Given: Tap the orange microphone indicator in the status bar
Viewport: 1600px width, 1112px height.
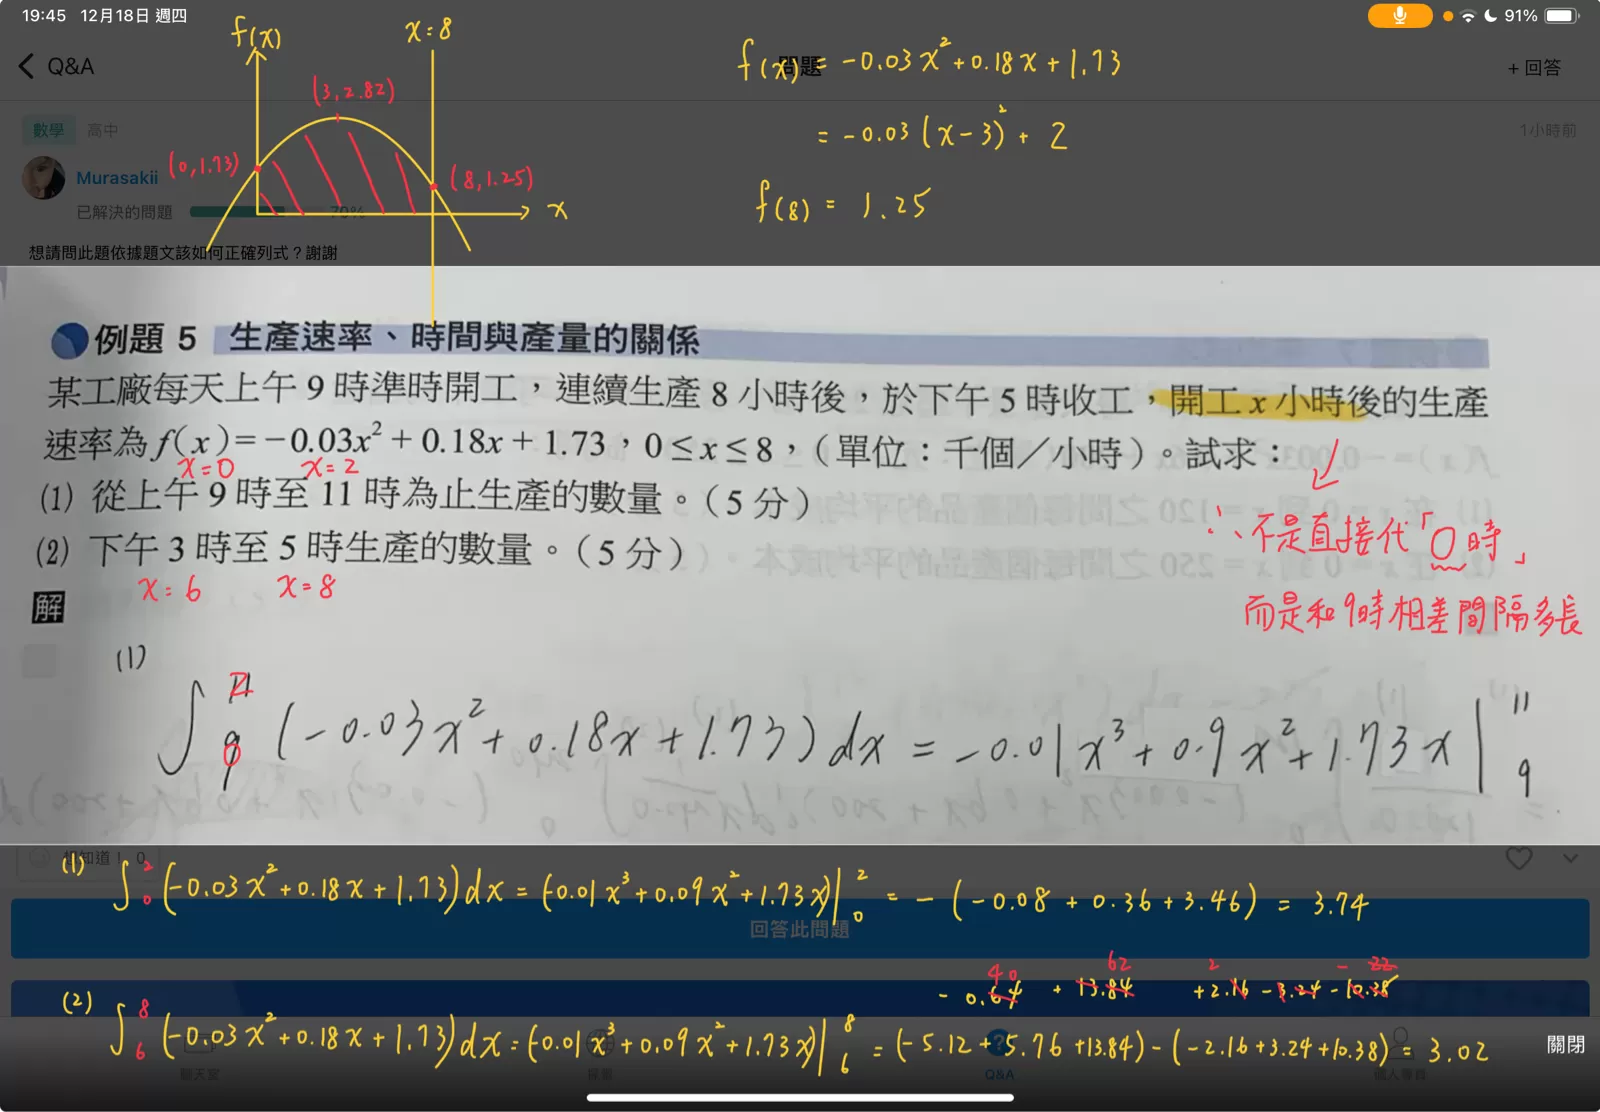Looking at the screenshot, I should [1399, 16].
